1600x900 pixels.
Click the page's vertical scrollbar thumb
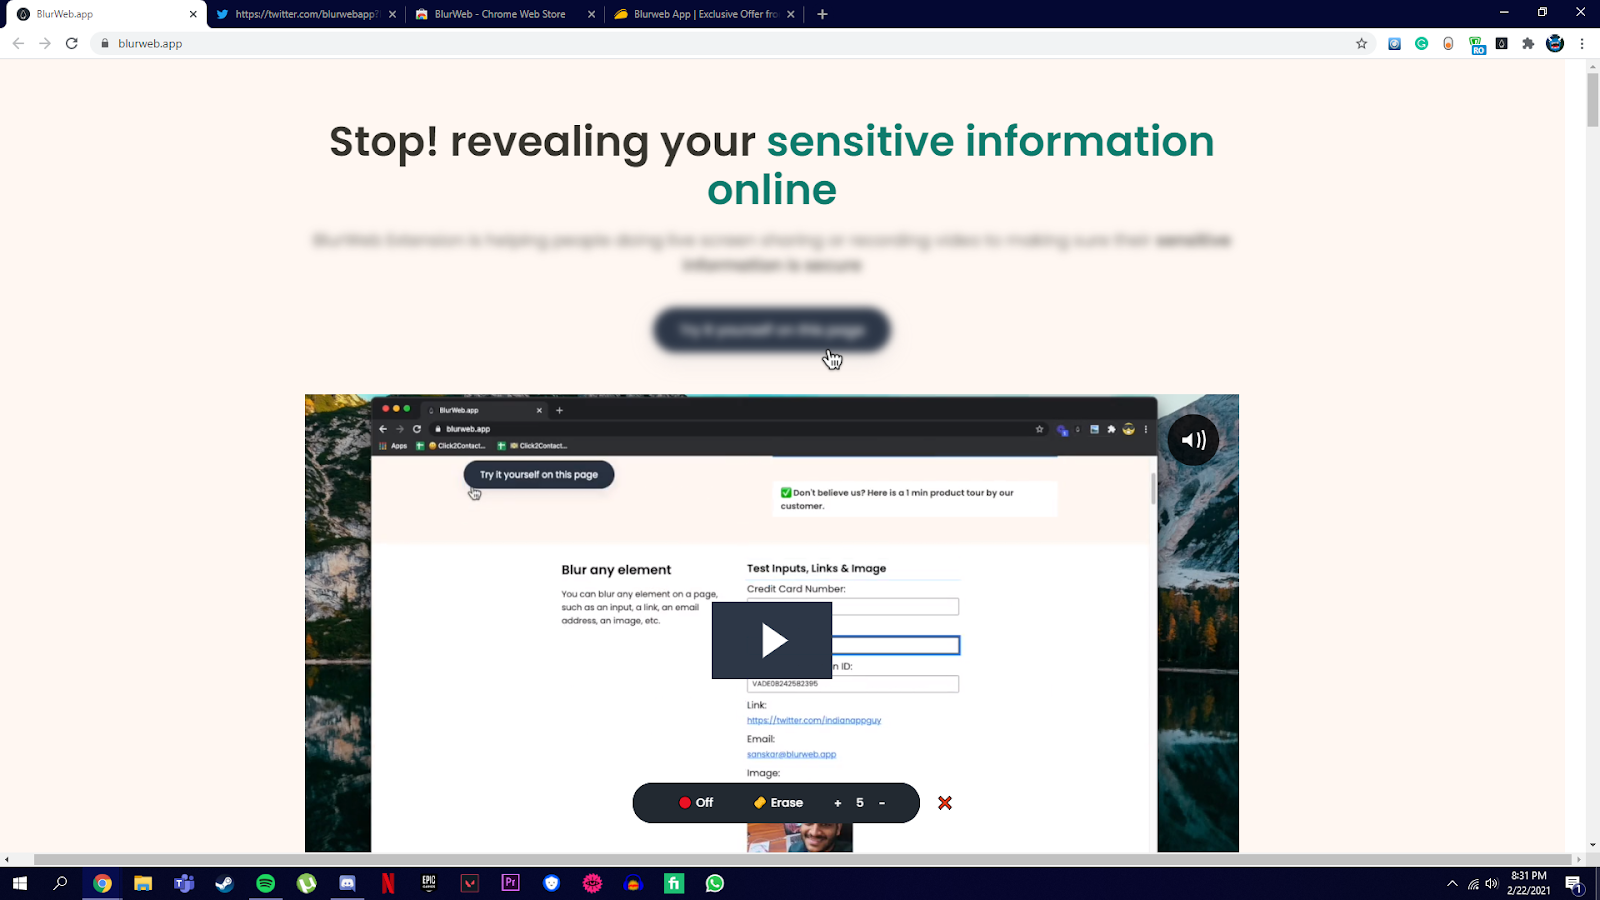(1593, 99)
